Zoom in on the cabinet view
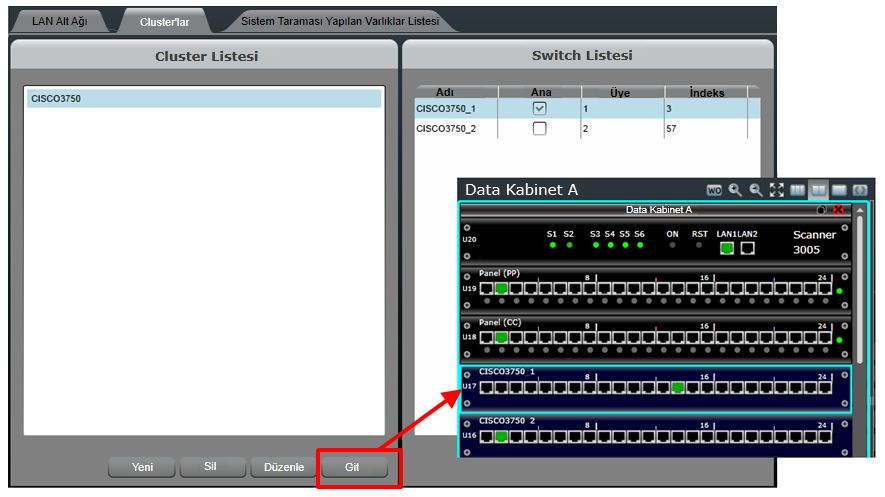 (735, 190)
